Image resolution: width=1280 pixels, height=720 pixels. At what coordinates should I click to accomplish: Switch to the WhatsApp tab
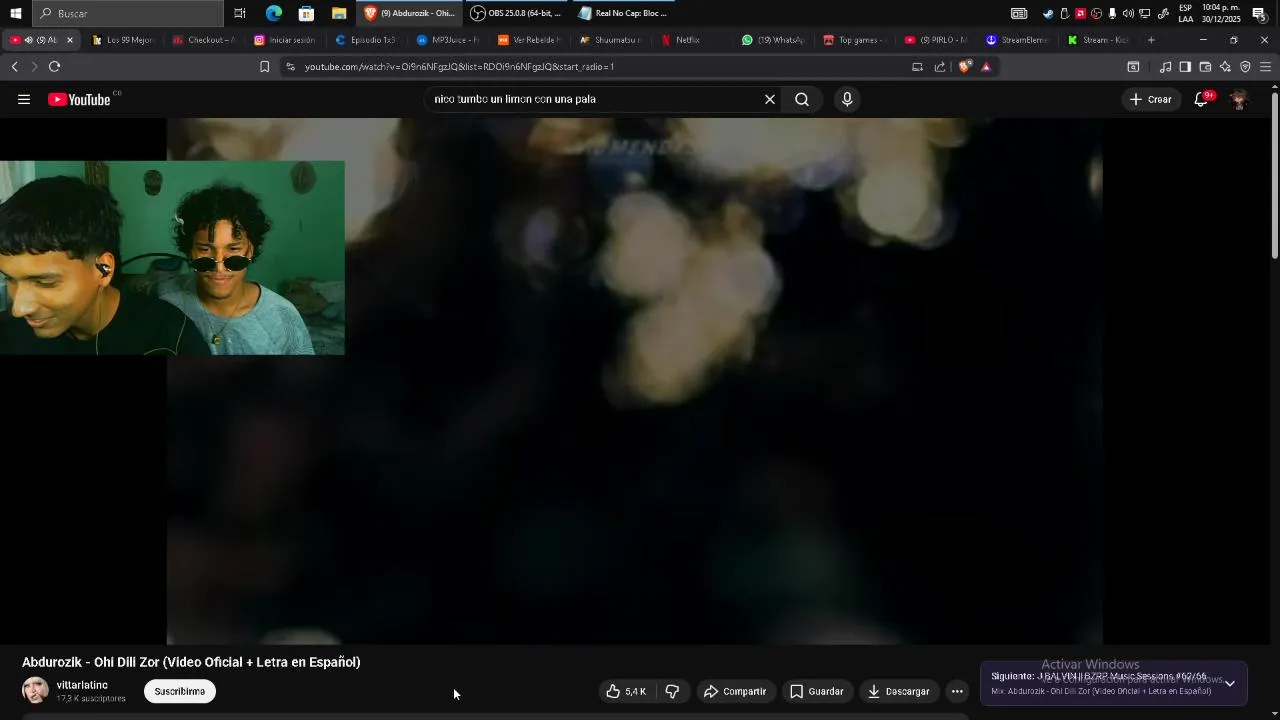(x=773, y=40)
